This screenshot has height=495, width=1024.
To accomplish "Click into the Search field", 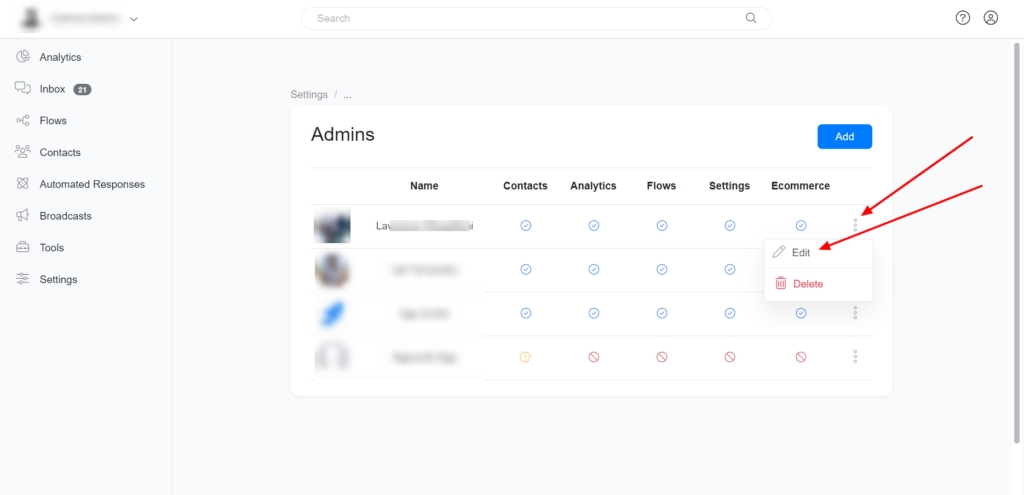I will [530, 18].
